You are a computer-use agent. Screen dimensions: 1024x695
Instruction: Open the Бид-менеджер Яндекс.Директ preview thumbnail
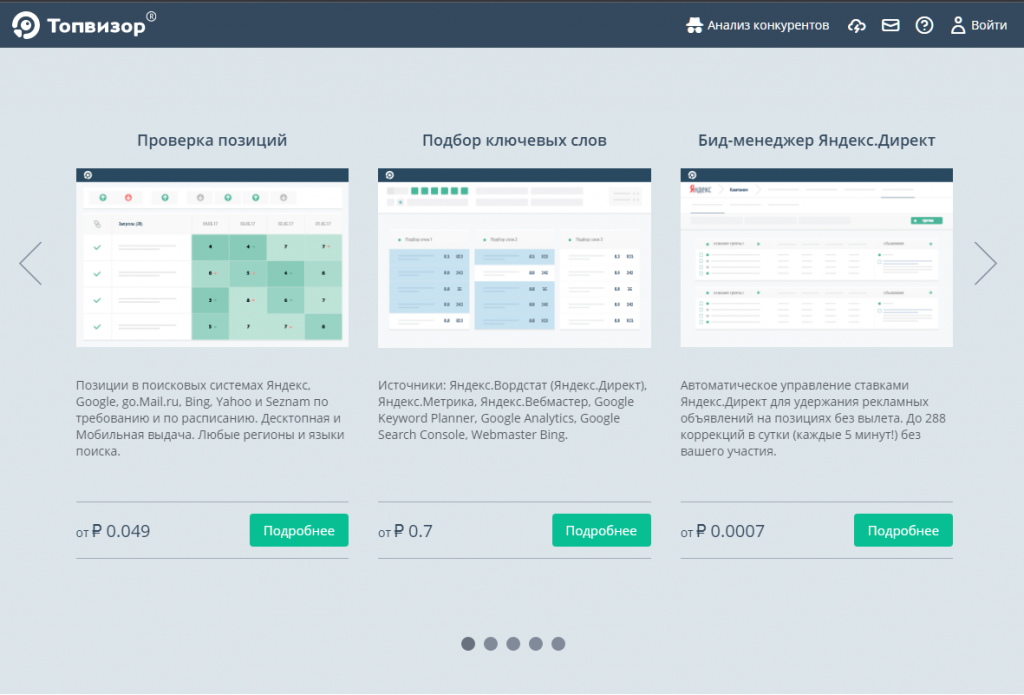pyautogui.click(x=816, y=258)
